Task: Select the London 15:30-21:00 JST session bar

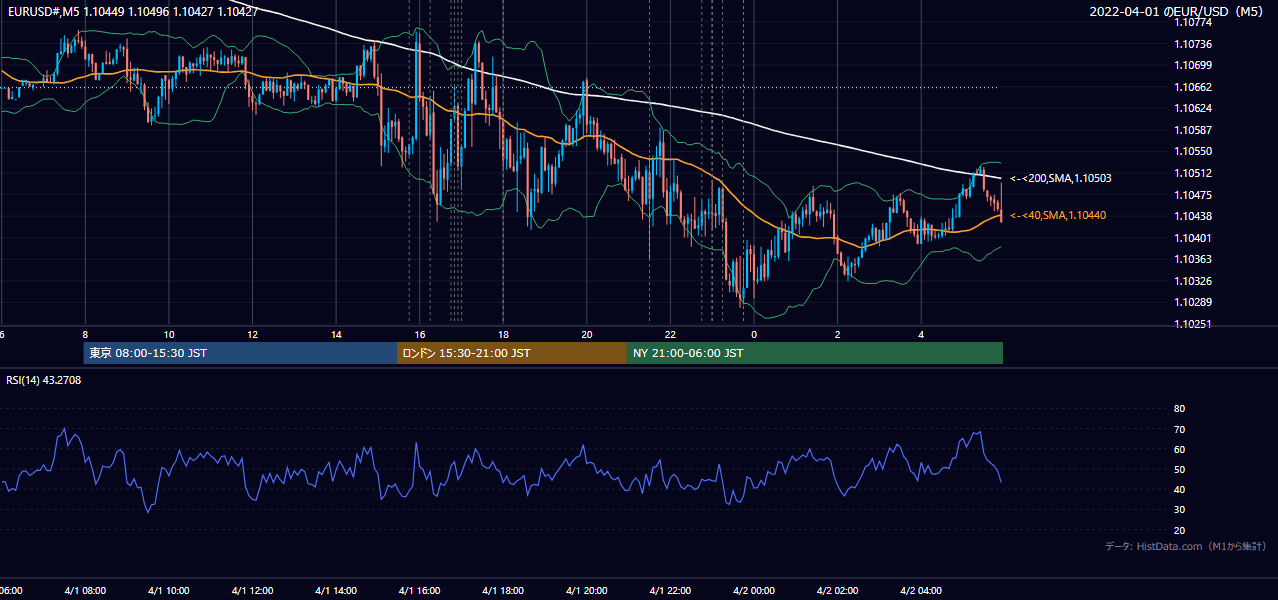Action: pyautogui.click(x=512, y=353)
